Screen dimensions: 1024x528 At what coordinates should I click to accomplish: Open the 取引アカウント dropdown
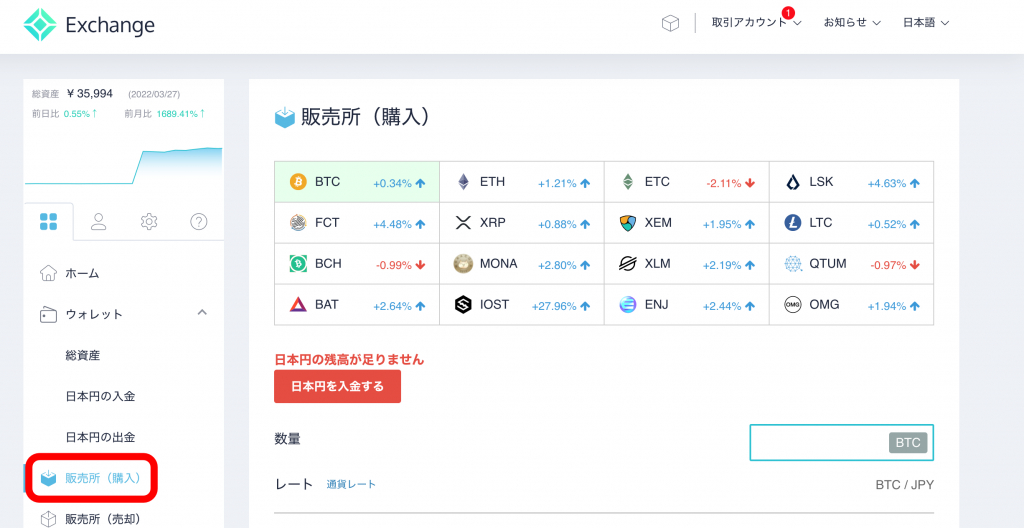(x=756, y=23)
